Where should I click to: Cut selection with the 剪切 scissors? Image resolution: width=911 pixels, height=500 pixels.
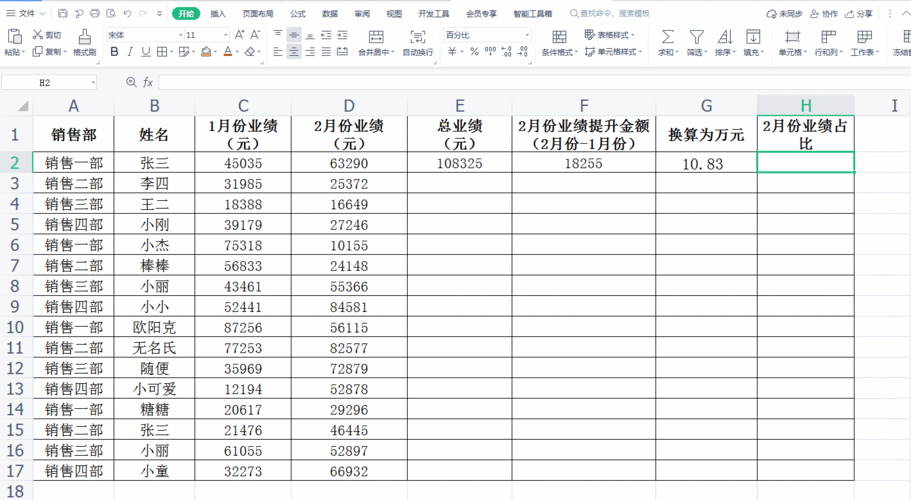[46, 35]
